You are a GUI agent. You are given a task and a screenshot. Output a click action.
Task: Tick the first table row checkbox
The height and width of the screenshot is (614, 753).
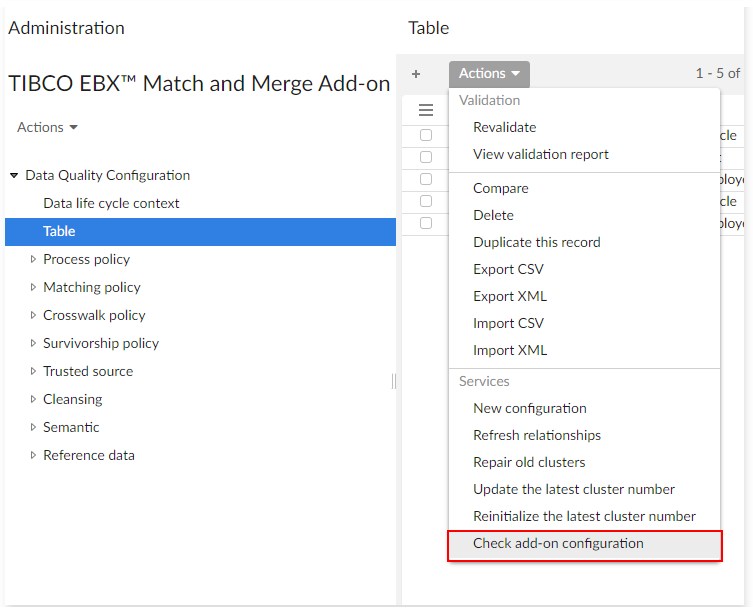(426, 135)
